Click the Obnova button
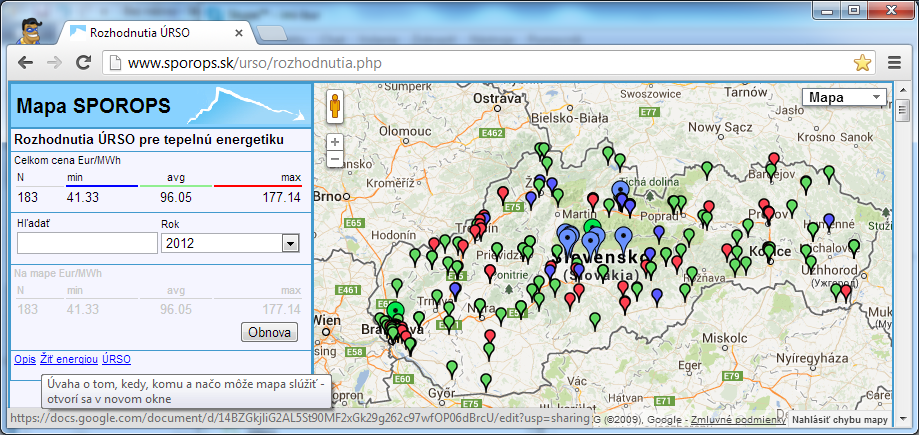This screenshot has height=435, width=919. pos(270,332)
